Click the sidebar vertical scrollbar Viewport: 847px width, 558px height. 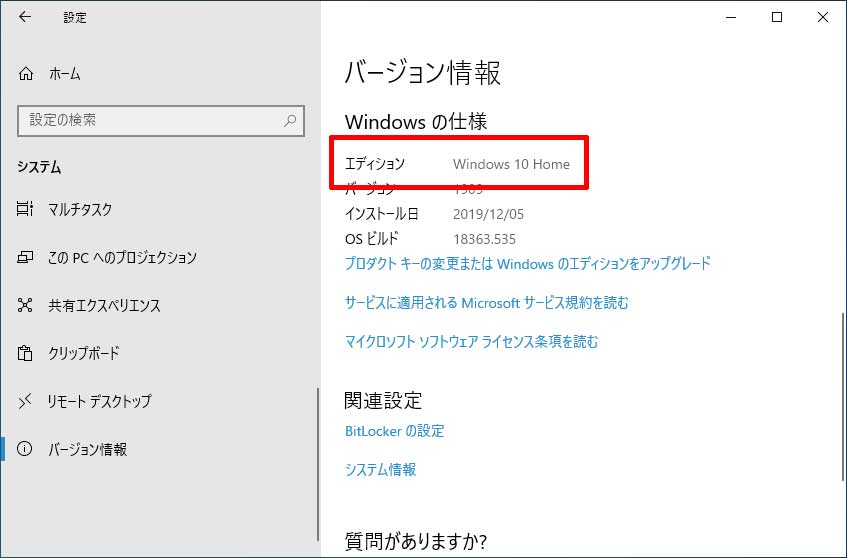318,465
